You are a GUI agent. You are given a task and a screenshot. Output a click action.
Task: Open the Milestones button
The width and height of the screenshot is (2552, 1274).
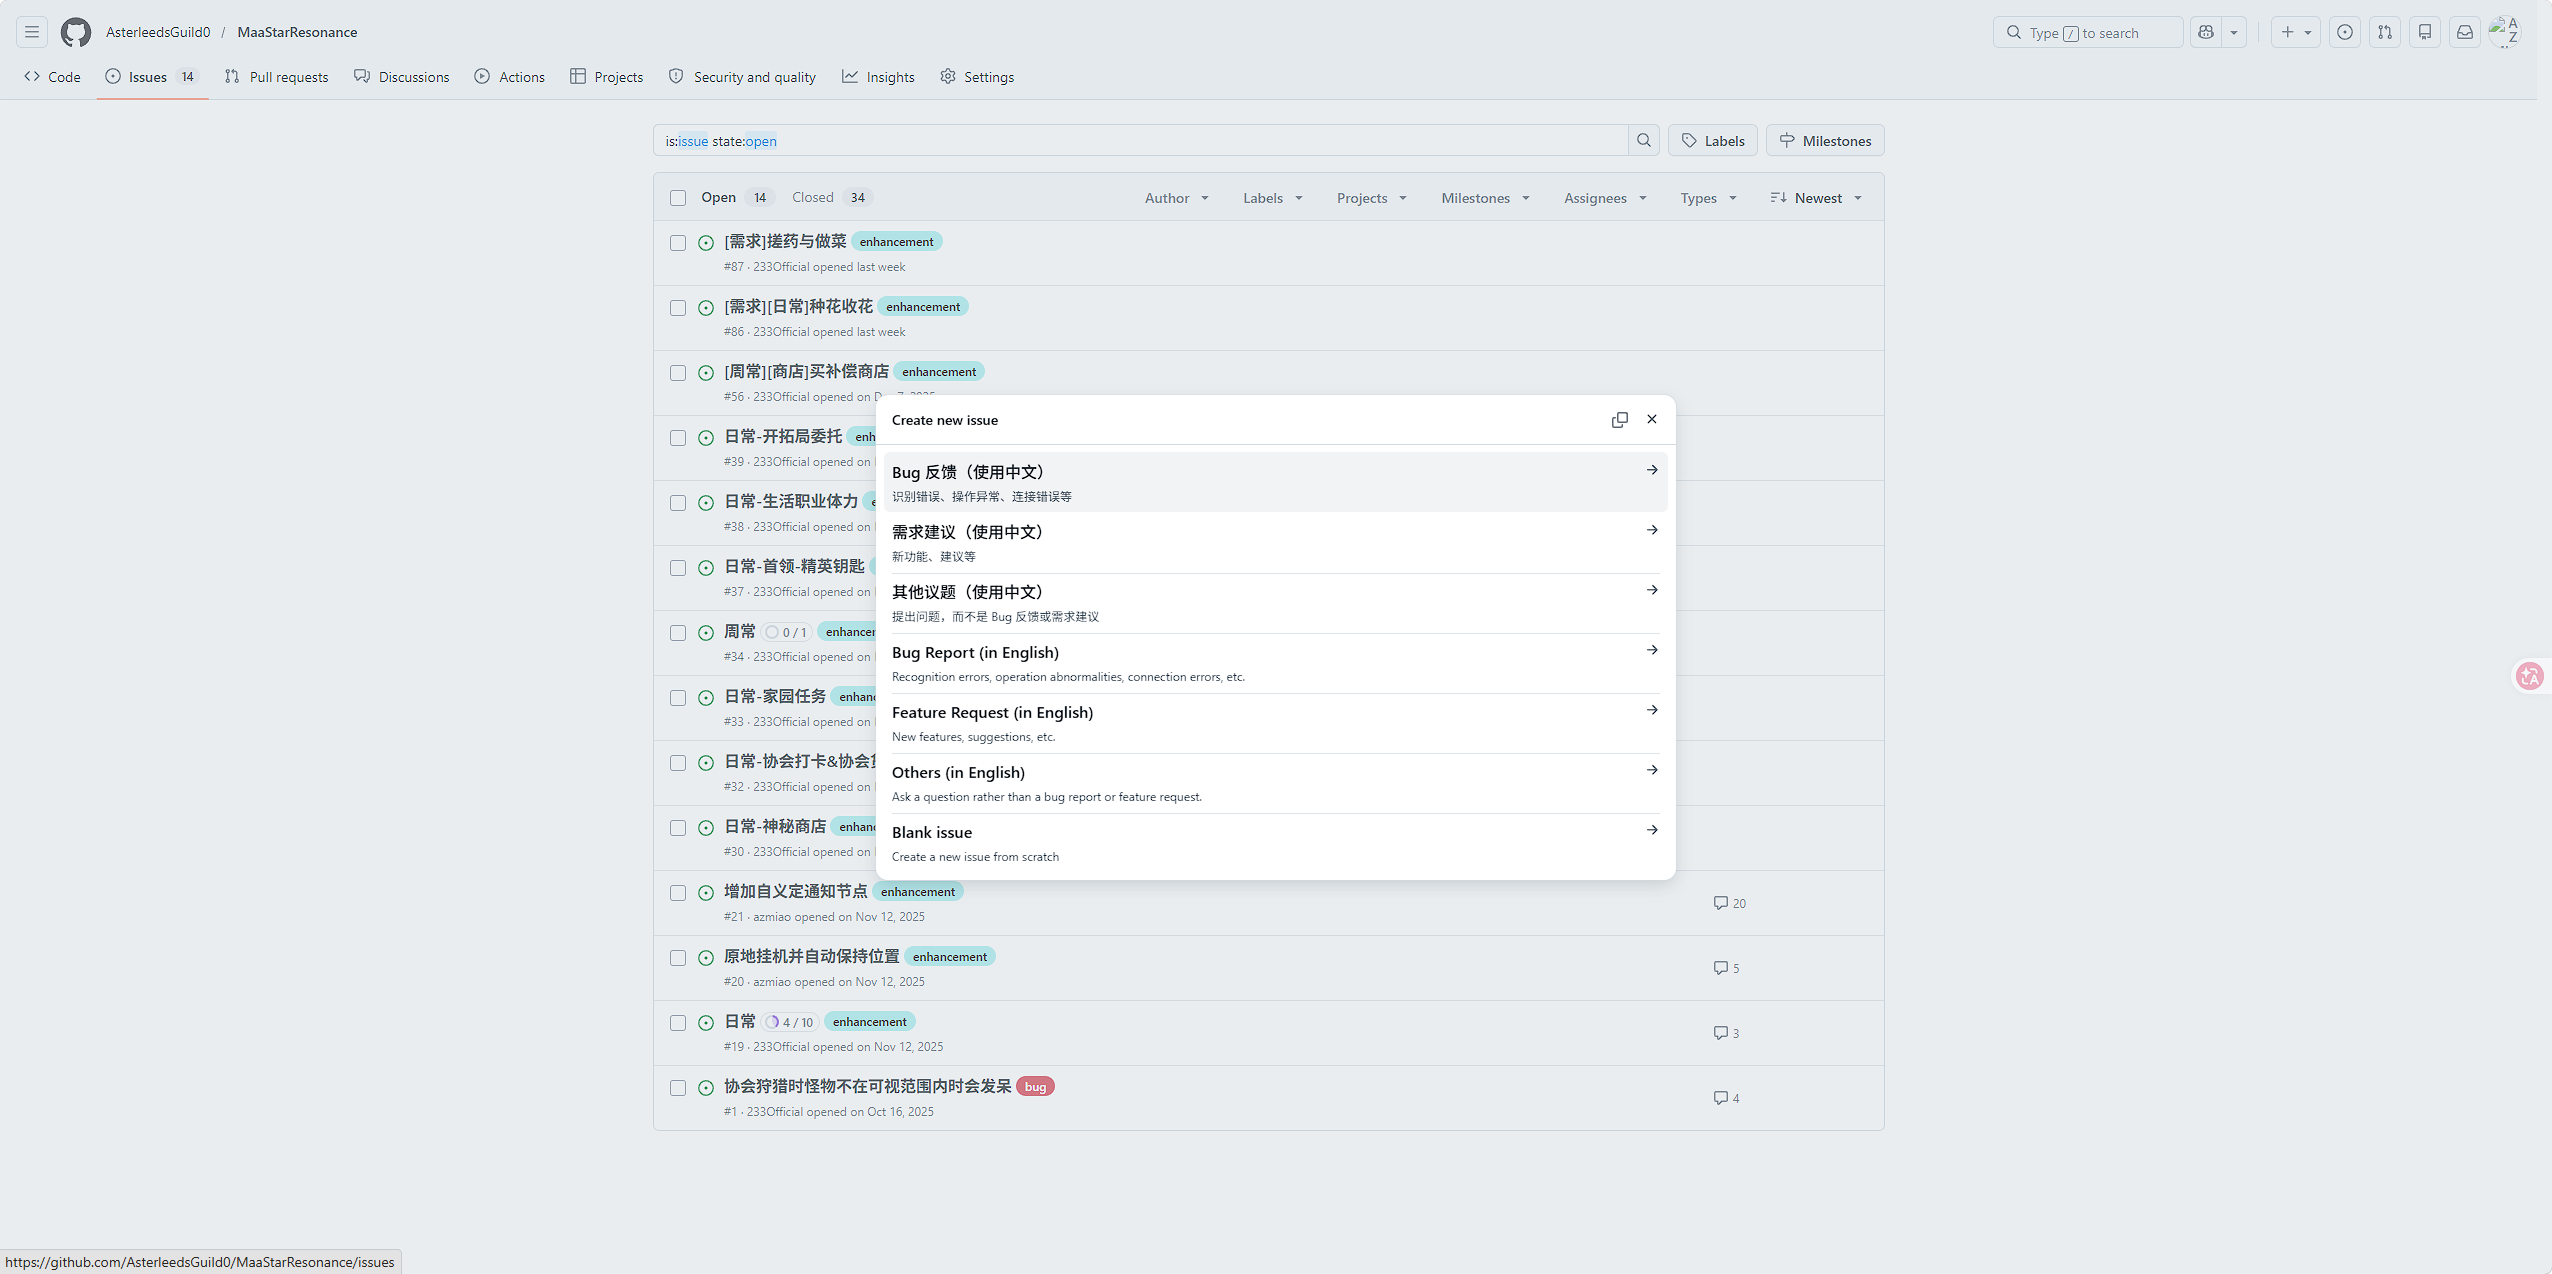pos(1825,141)
